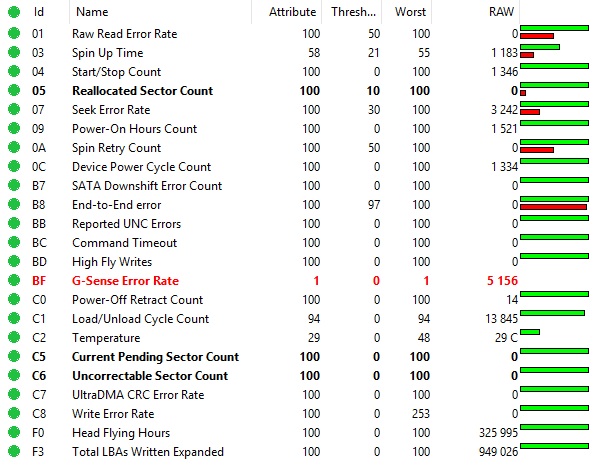This screenshot has width=600, height=465.
Task: Select 'Uncorrectable Sector Count' name
Action: click(150, 376)
